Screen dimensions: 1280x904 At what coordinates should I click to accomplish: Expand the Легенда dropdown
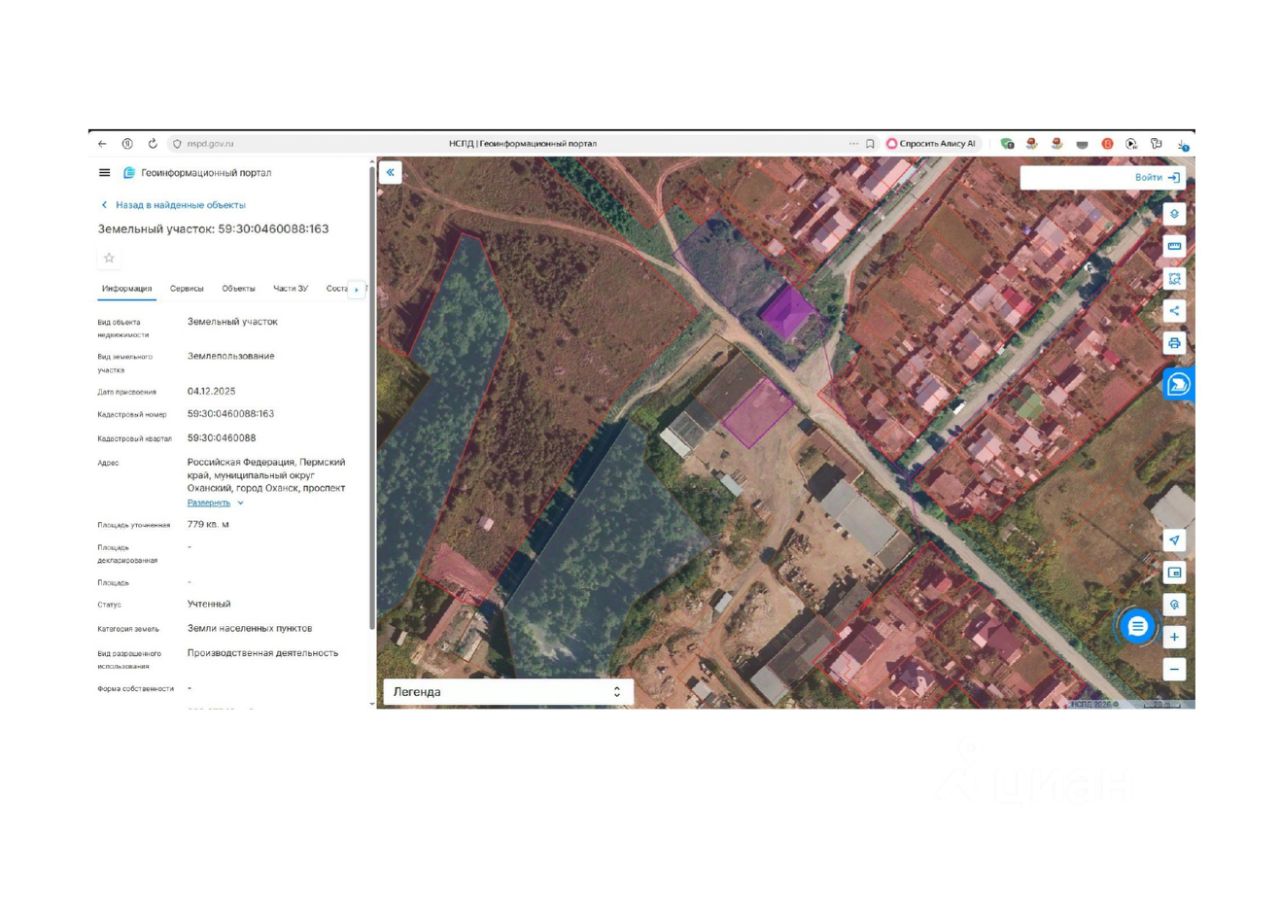coord(508,691)
